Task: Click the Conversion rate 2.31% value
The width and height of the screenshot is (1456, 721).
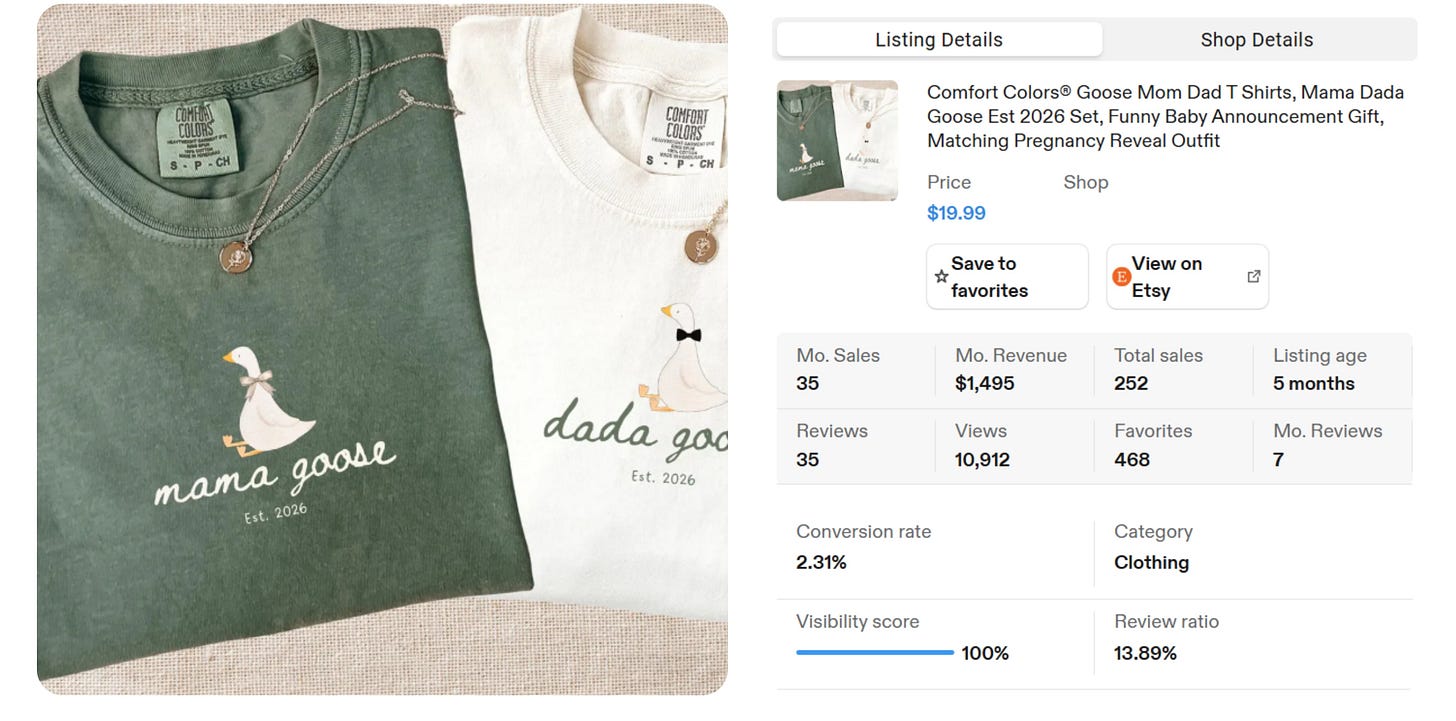Action: pos(821,563)
